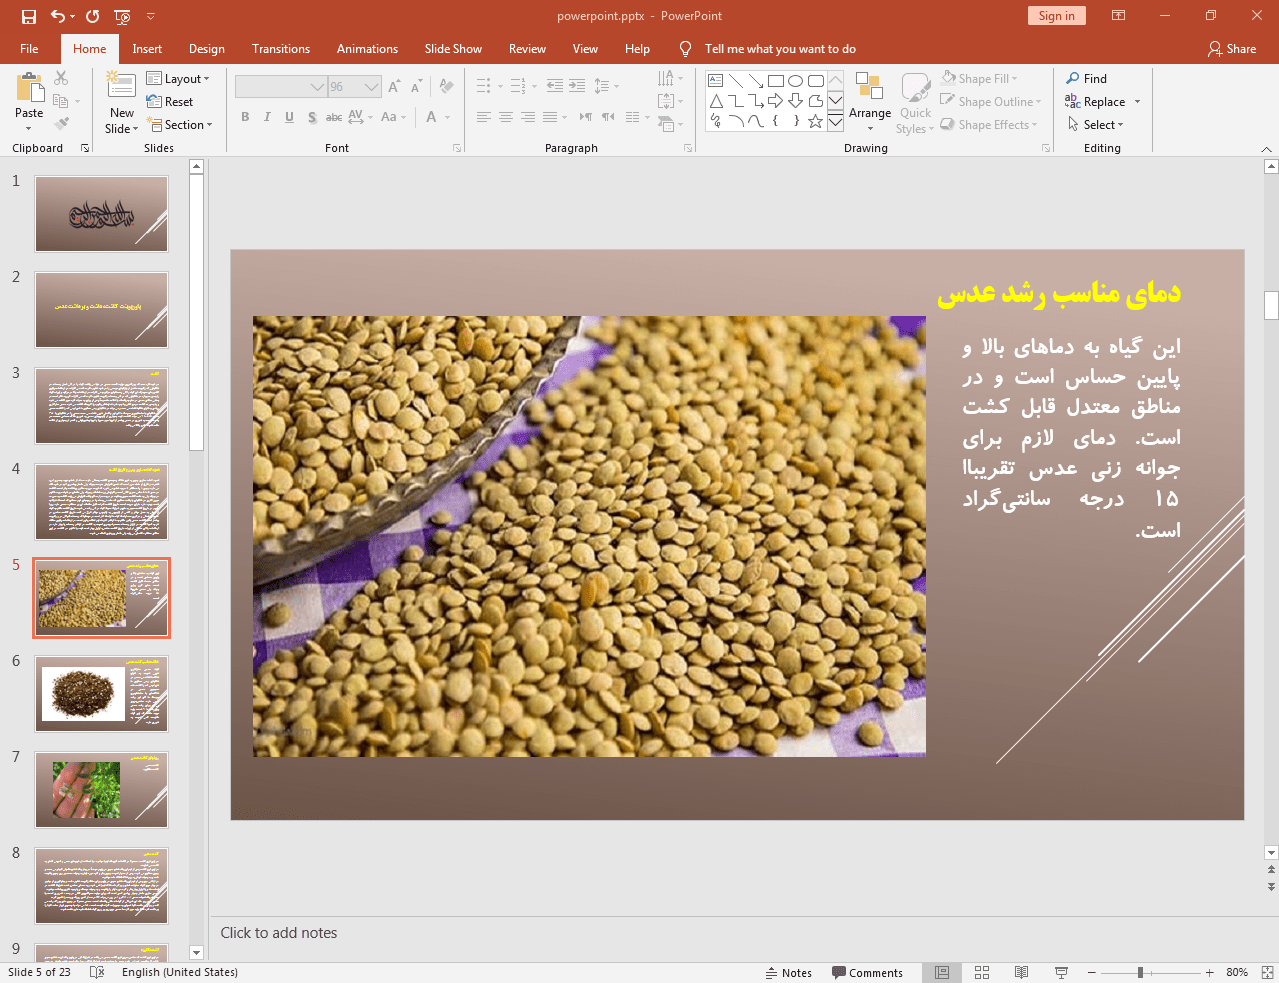1279x983 pixels.
Task: Open Quick Styles gallery
Action: (x=915, y=102)
